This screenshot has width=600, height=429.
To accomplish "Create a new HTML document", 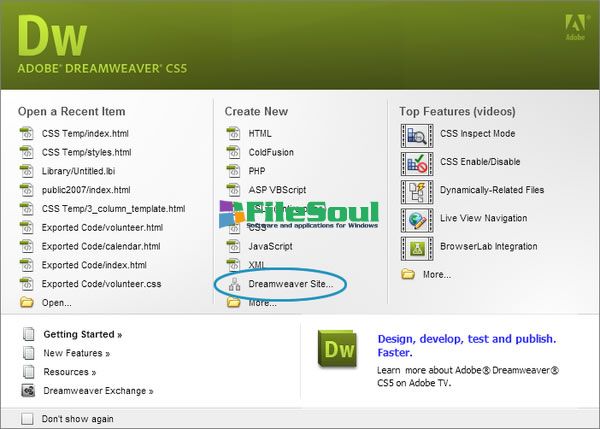I will (259, 133).
